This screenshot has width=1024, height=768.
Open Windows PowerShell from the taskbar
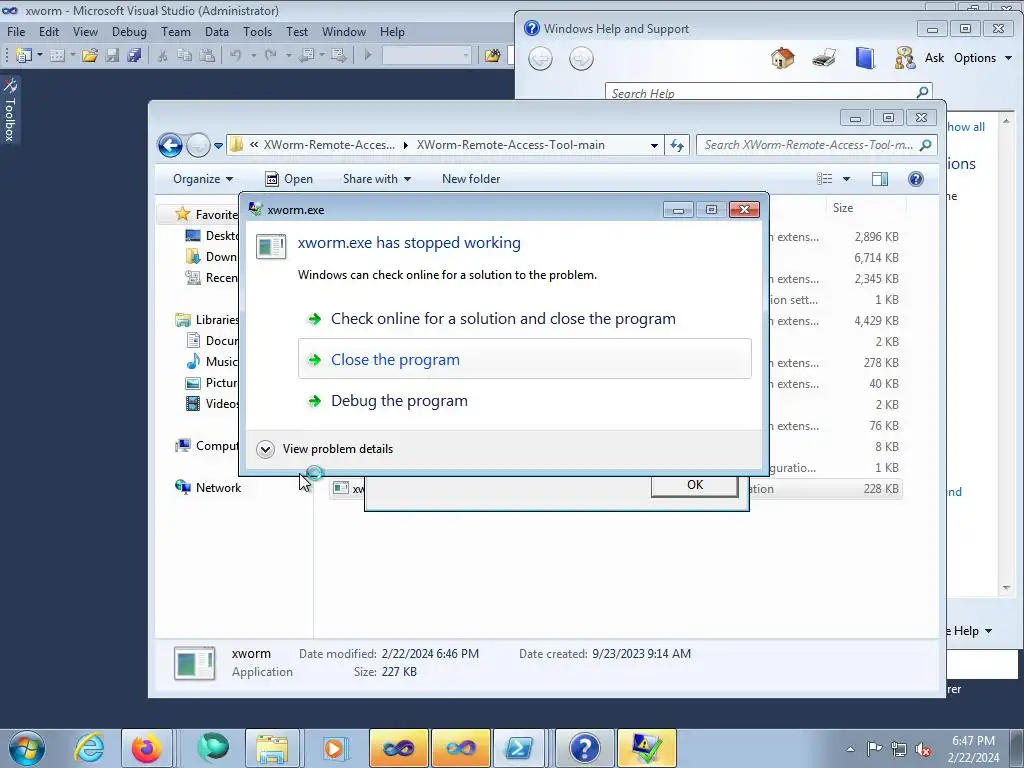tap(519, 748)
